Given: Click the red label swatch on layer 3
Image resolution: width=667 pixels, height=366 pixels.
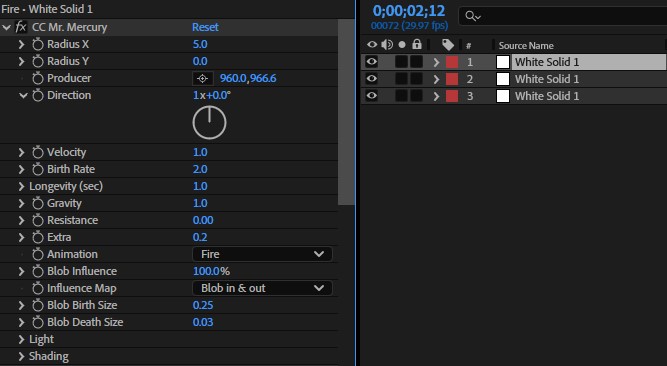Looking at the screenshot, I should tap(452, 96).
